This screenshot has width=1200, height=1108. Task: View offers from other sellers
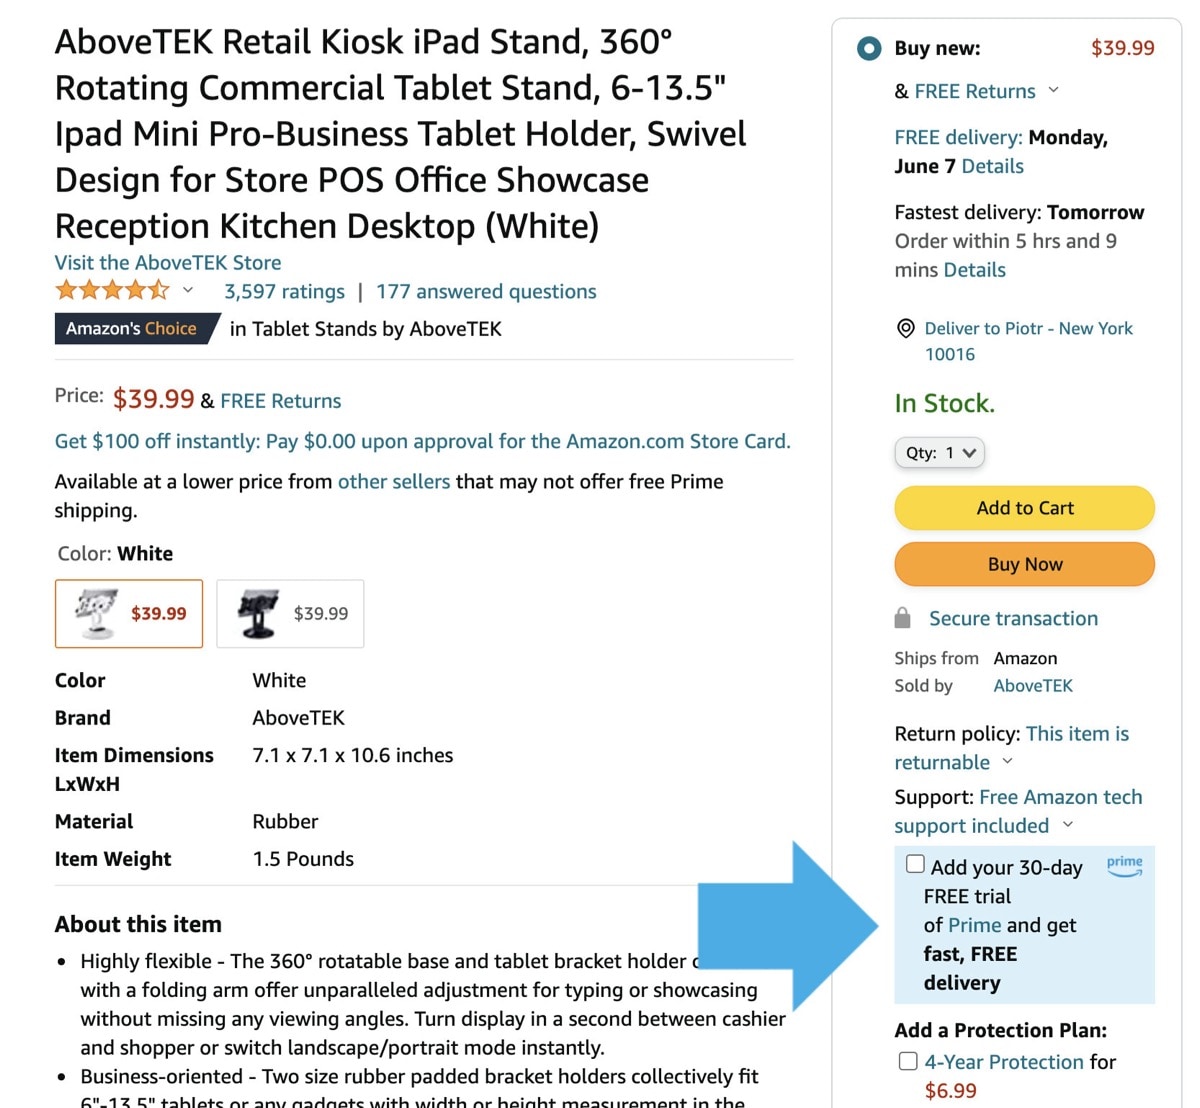[393, 481]
